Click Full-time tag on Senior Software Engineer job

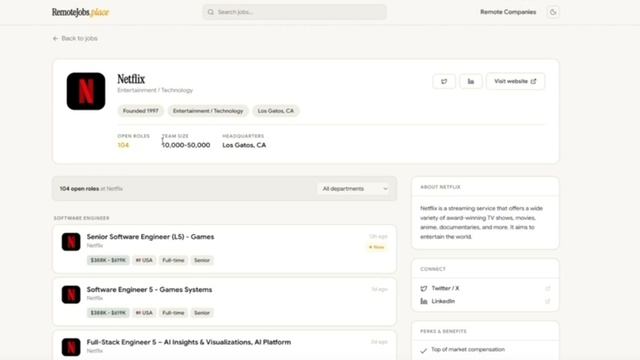(173, 260)
